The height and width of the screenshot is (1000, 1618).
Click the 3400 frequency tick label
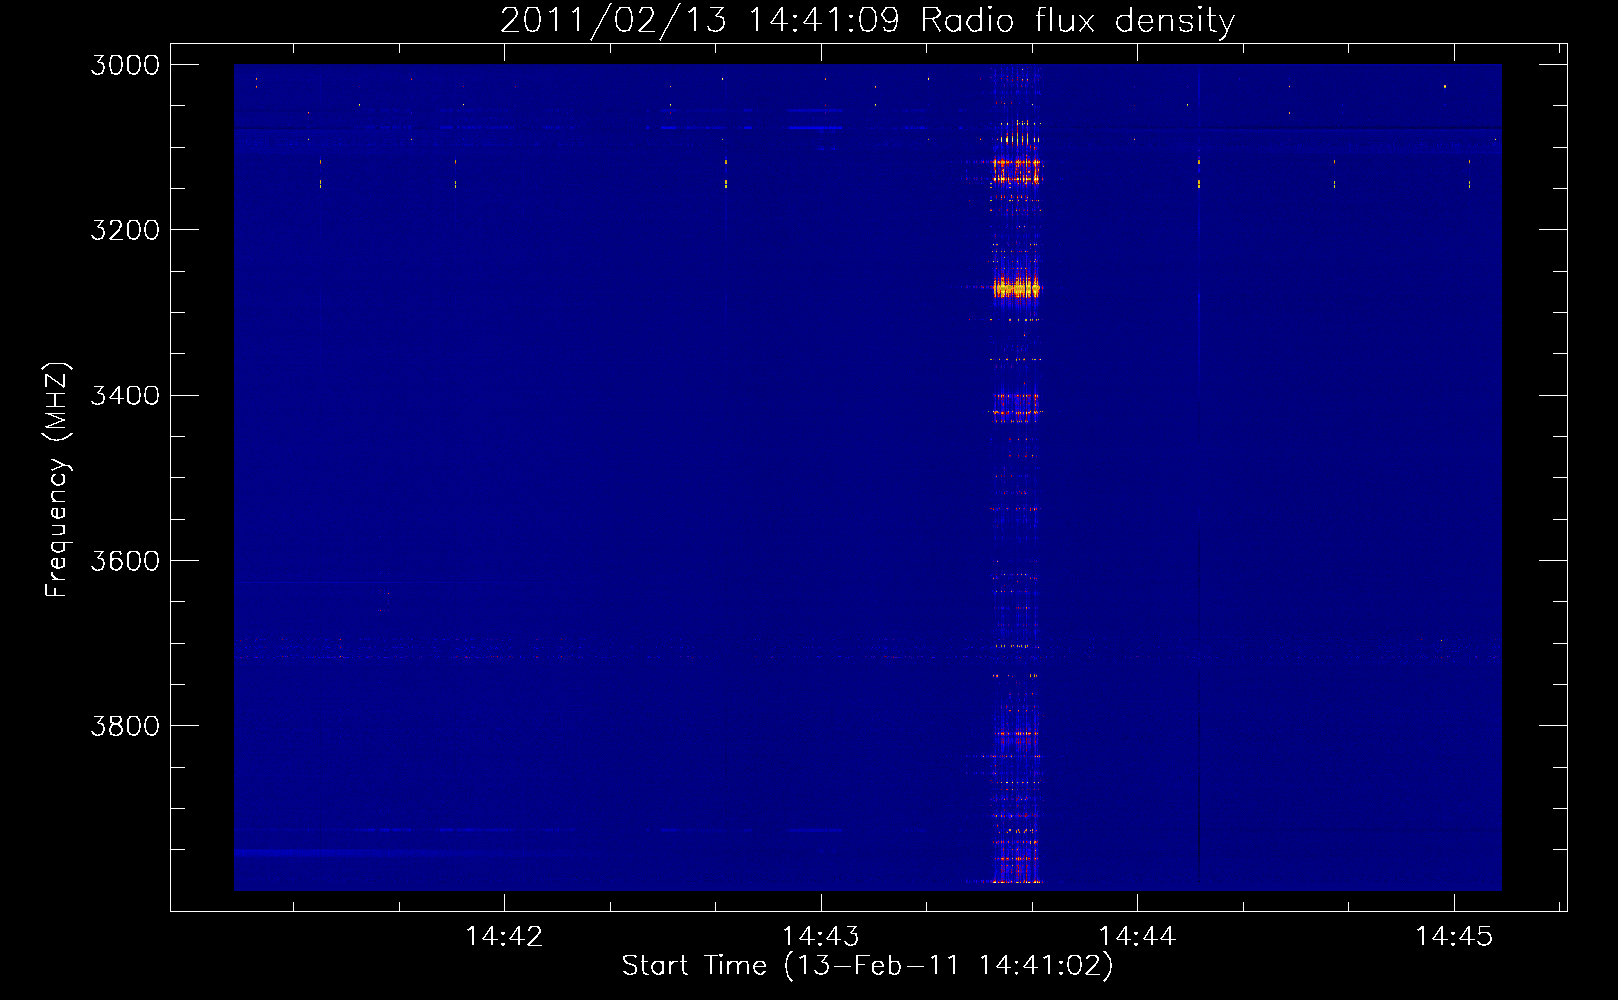tap(125, 396)
